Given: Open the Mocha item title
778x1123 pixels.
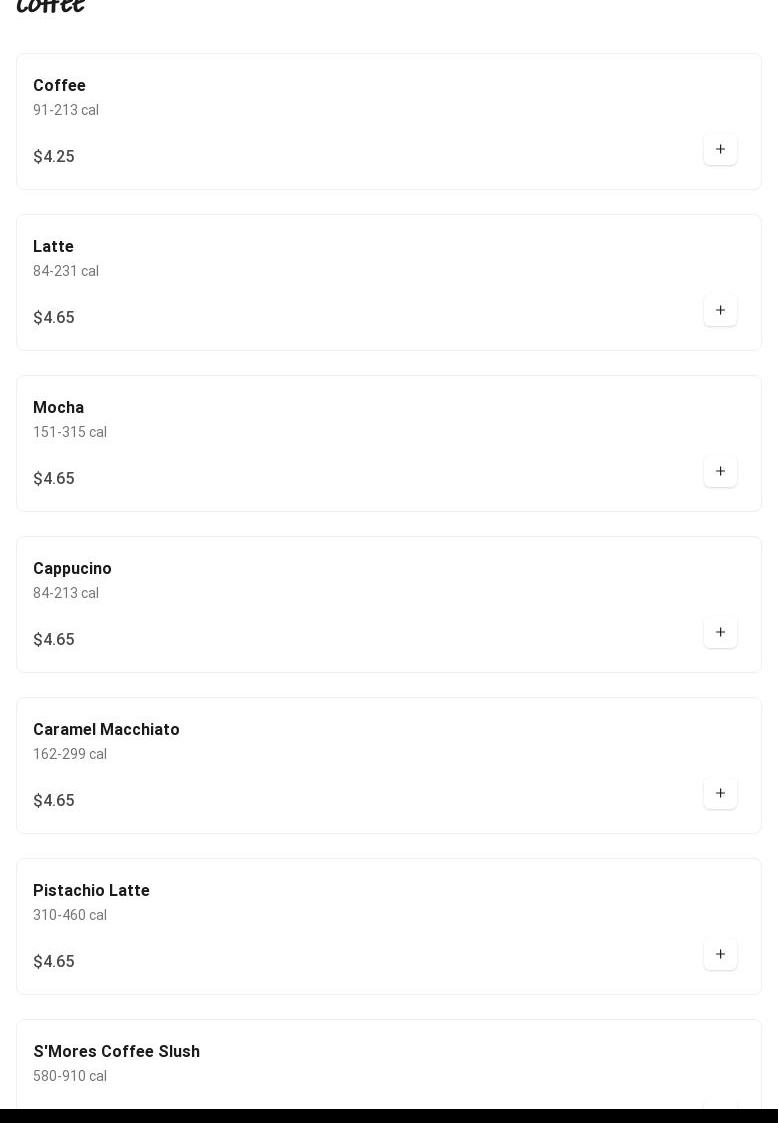Looking at the screenshot, I should tap(58, 408).
